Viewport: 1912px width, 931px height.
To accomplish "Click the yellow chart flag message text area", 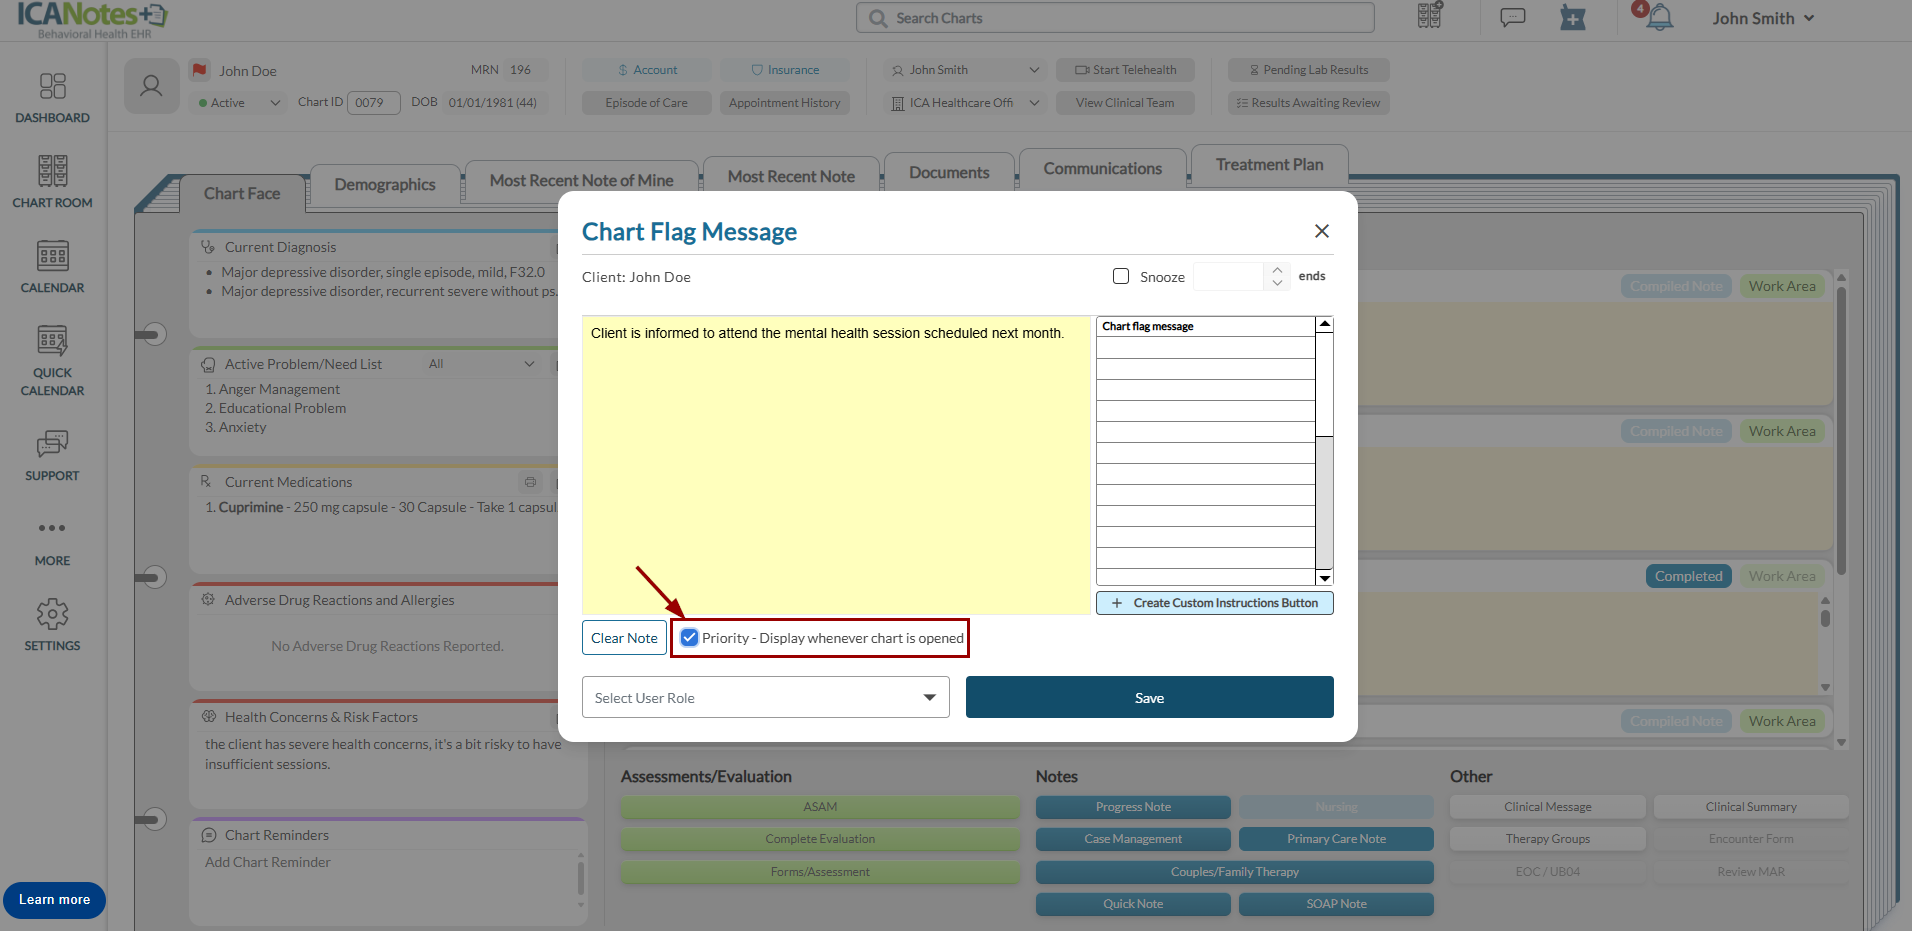I will [836, 465].
